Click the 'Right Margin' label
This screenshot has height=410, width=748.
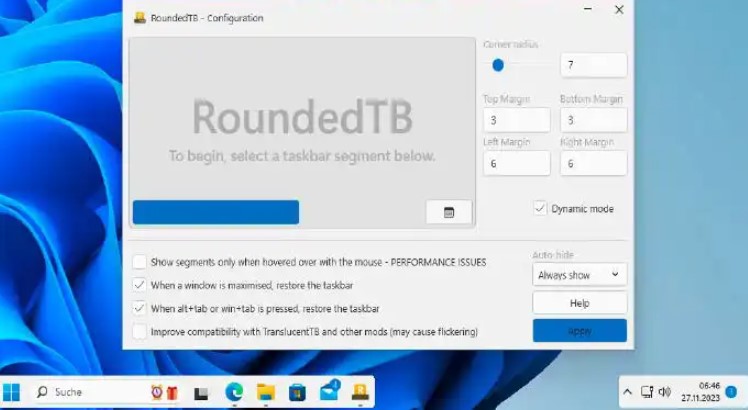pyautogui.click(x=587, y=142)
